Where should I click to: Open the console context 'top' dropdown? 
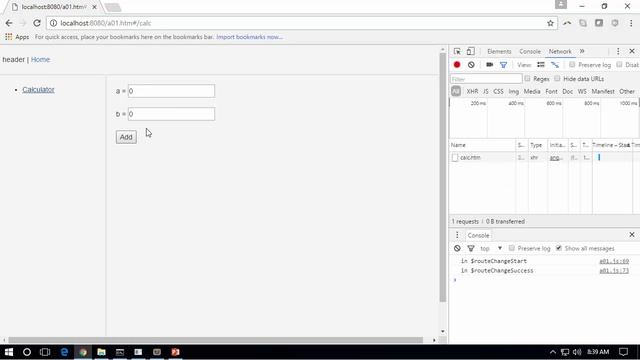491,248
